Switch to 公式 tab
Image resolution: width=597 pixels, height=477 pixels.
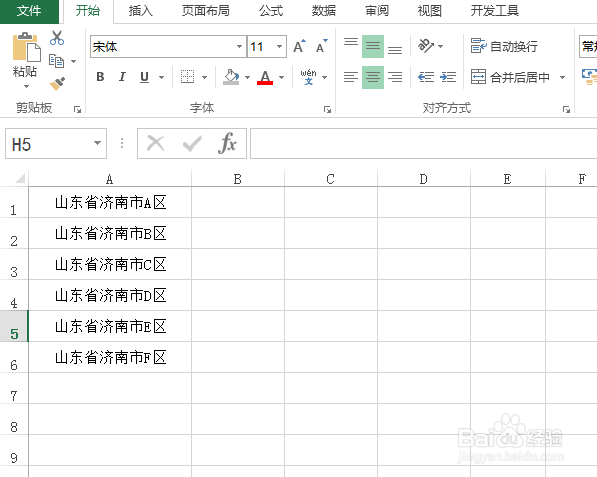tap(271, 11)
